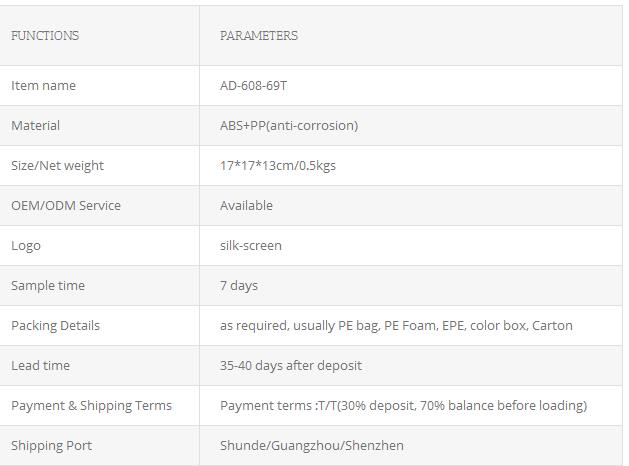Click the 17*17*13cm/0.5kgs value

pos(278,166)
